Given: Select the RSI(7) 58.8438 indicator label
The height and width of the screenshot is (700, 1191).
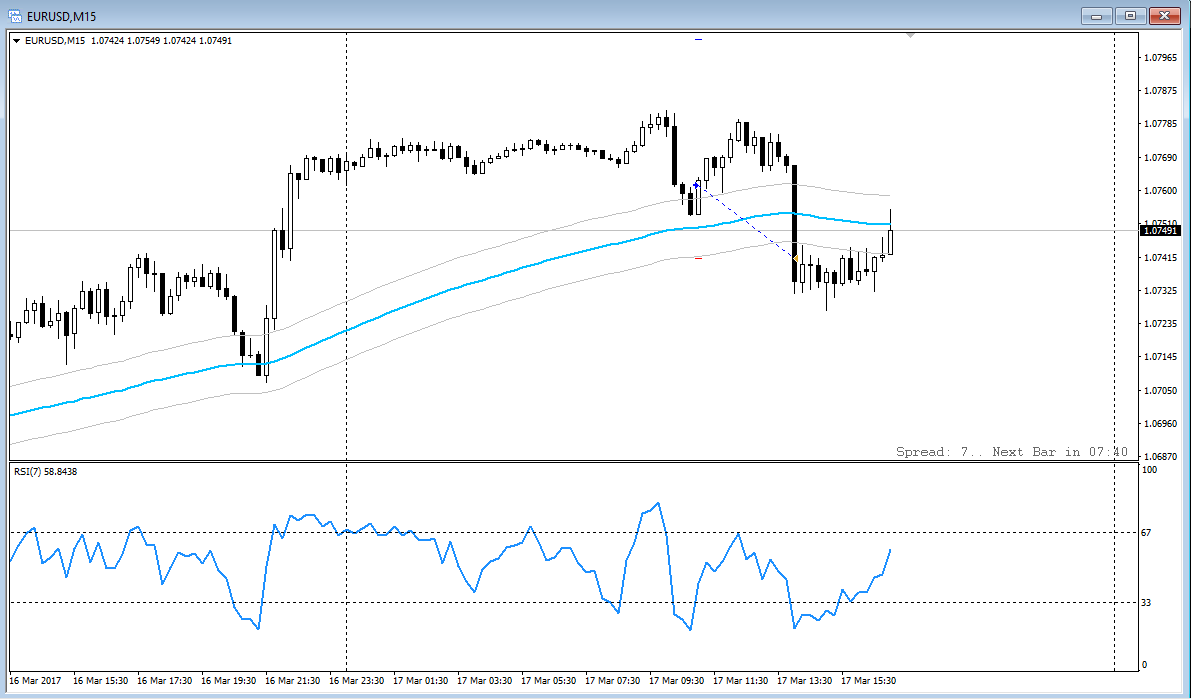Looking at the screenshot, I should pyautogui.click(x=46, y=471).
